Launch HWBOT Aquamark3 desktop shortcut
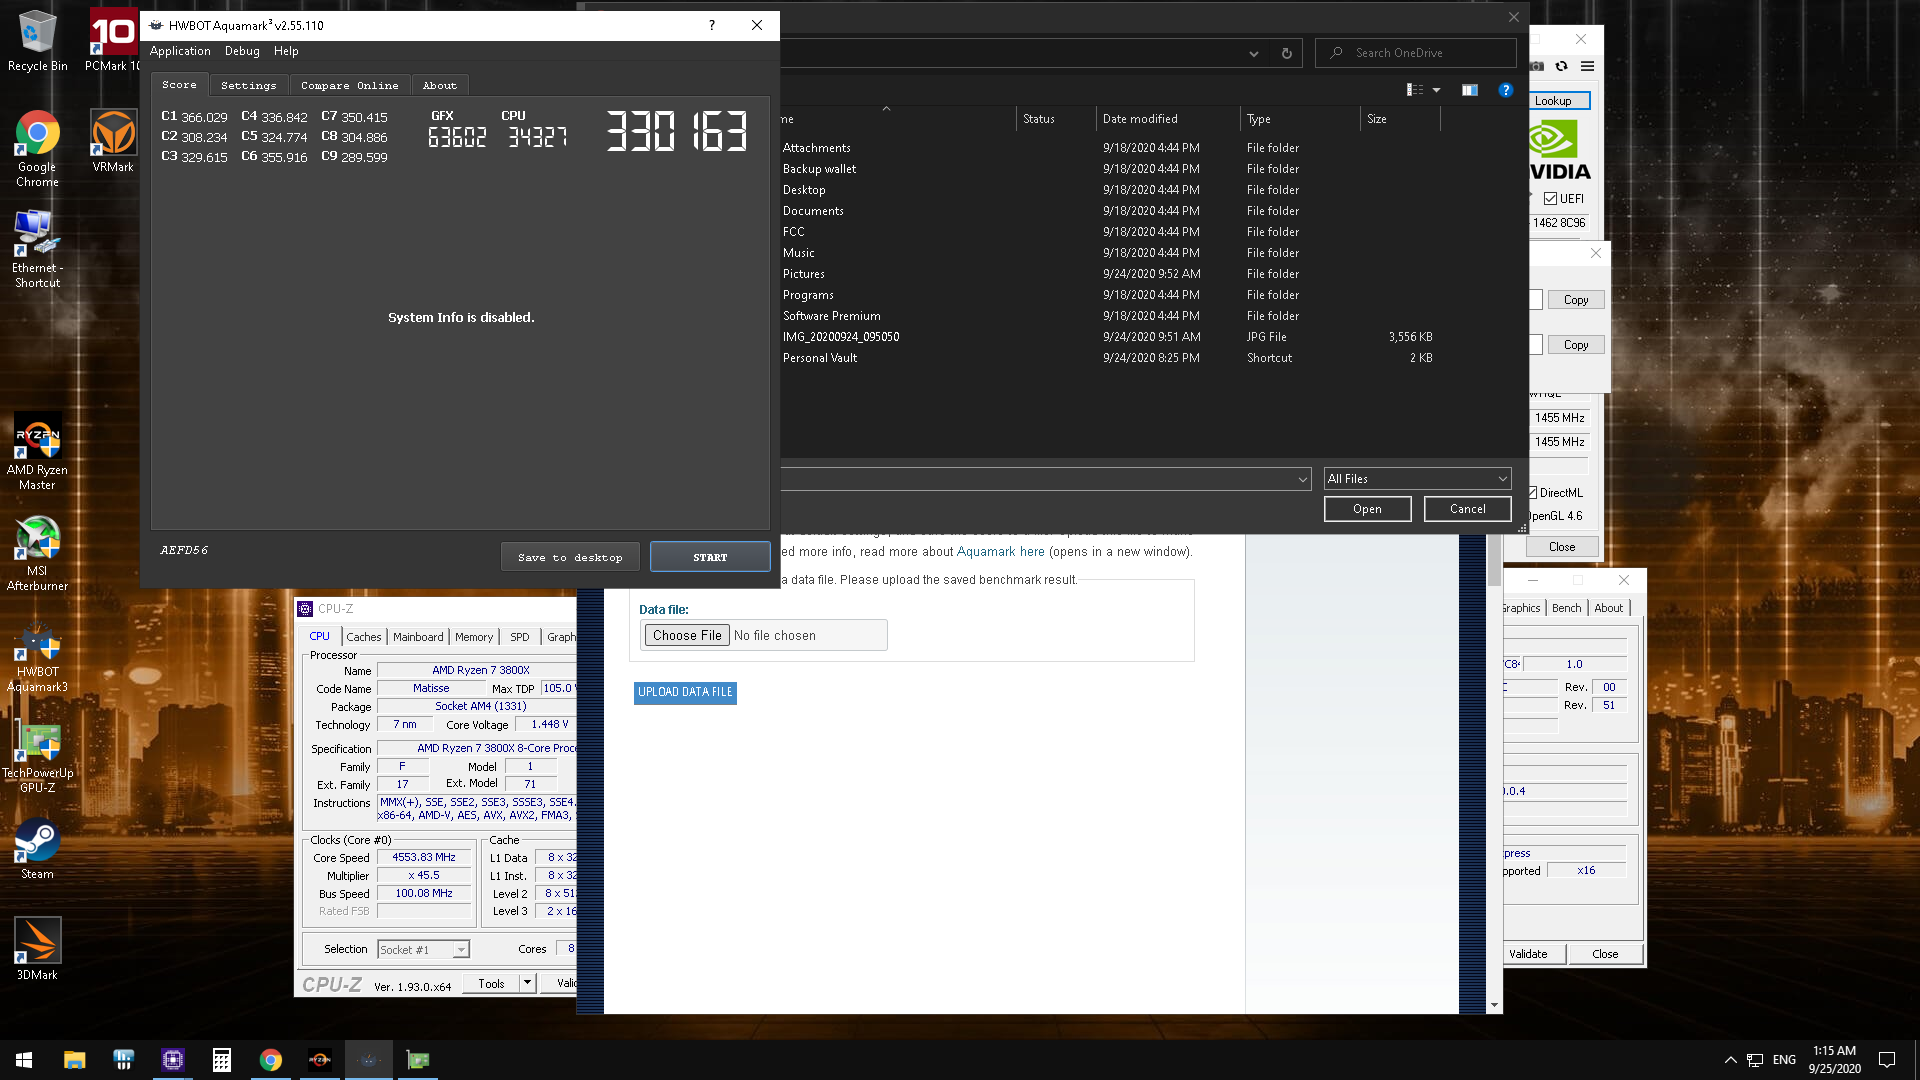This screenshot has height=1080, width=1920. click(x=37, y=656)
